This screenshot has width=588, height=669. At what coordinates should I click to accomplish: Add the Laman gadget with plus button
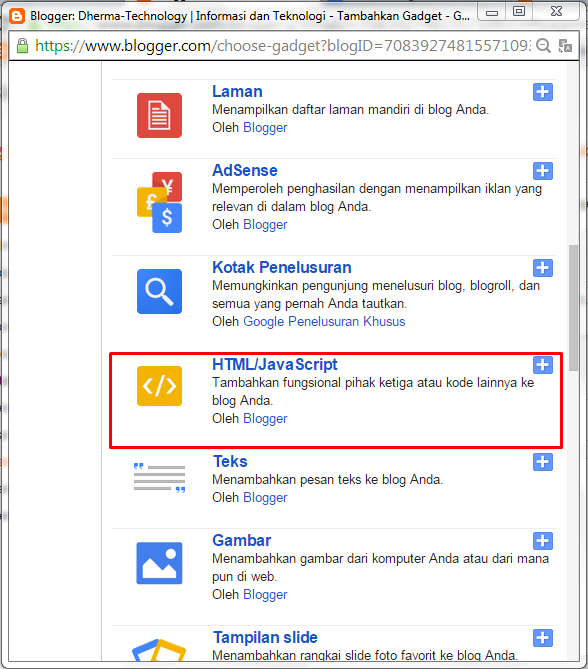543,92
